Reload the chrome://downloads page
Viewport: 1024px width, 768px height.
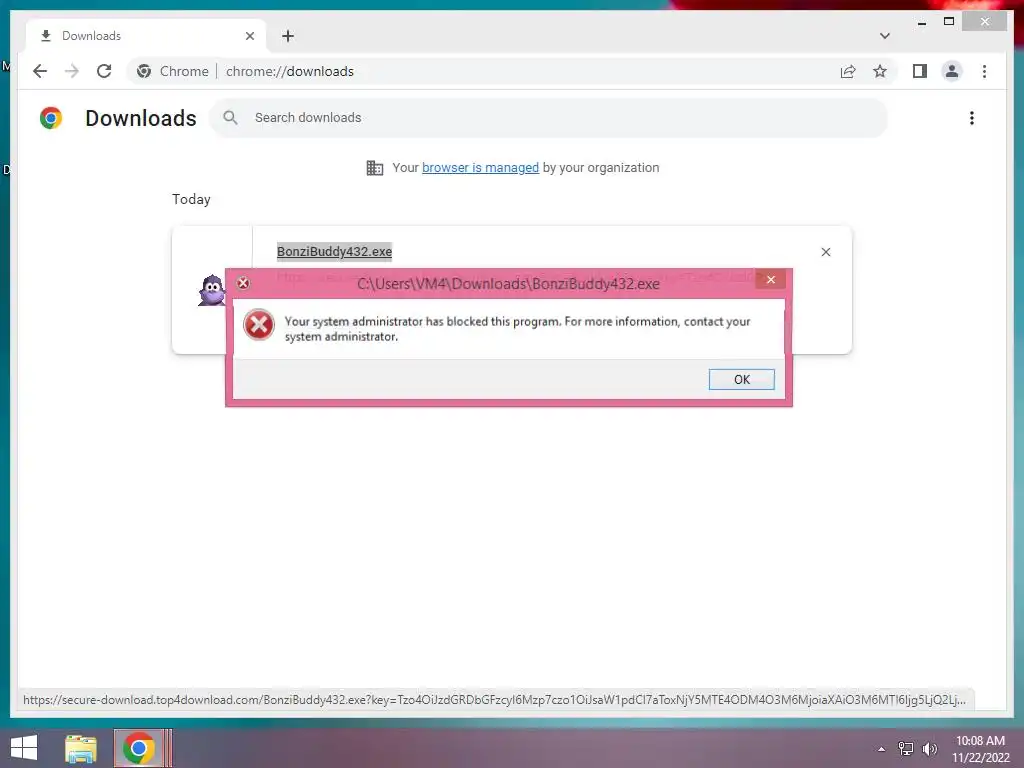point(104,71)
